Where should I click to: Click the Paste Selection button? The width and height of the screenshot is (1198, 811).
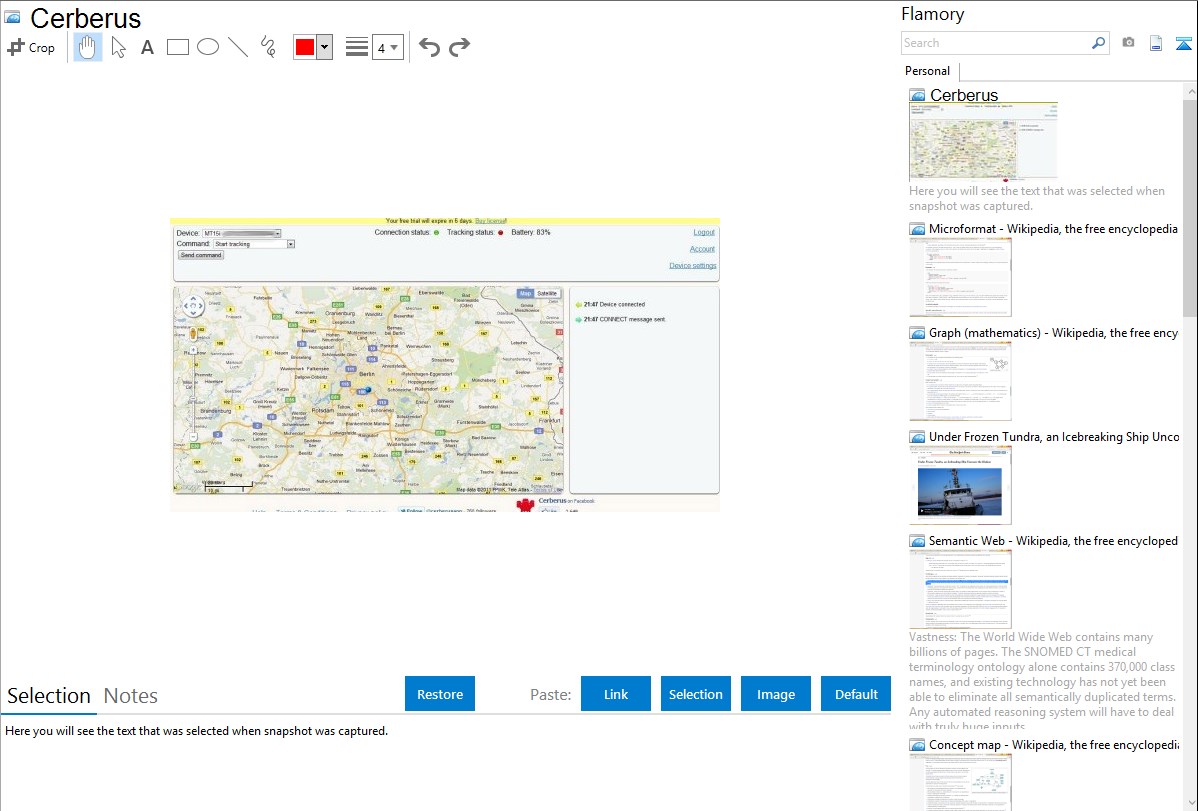click(696, 694)
